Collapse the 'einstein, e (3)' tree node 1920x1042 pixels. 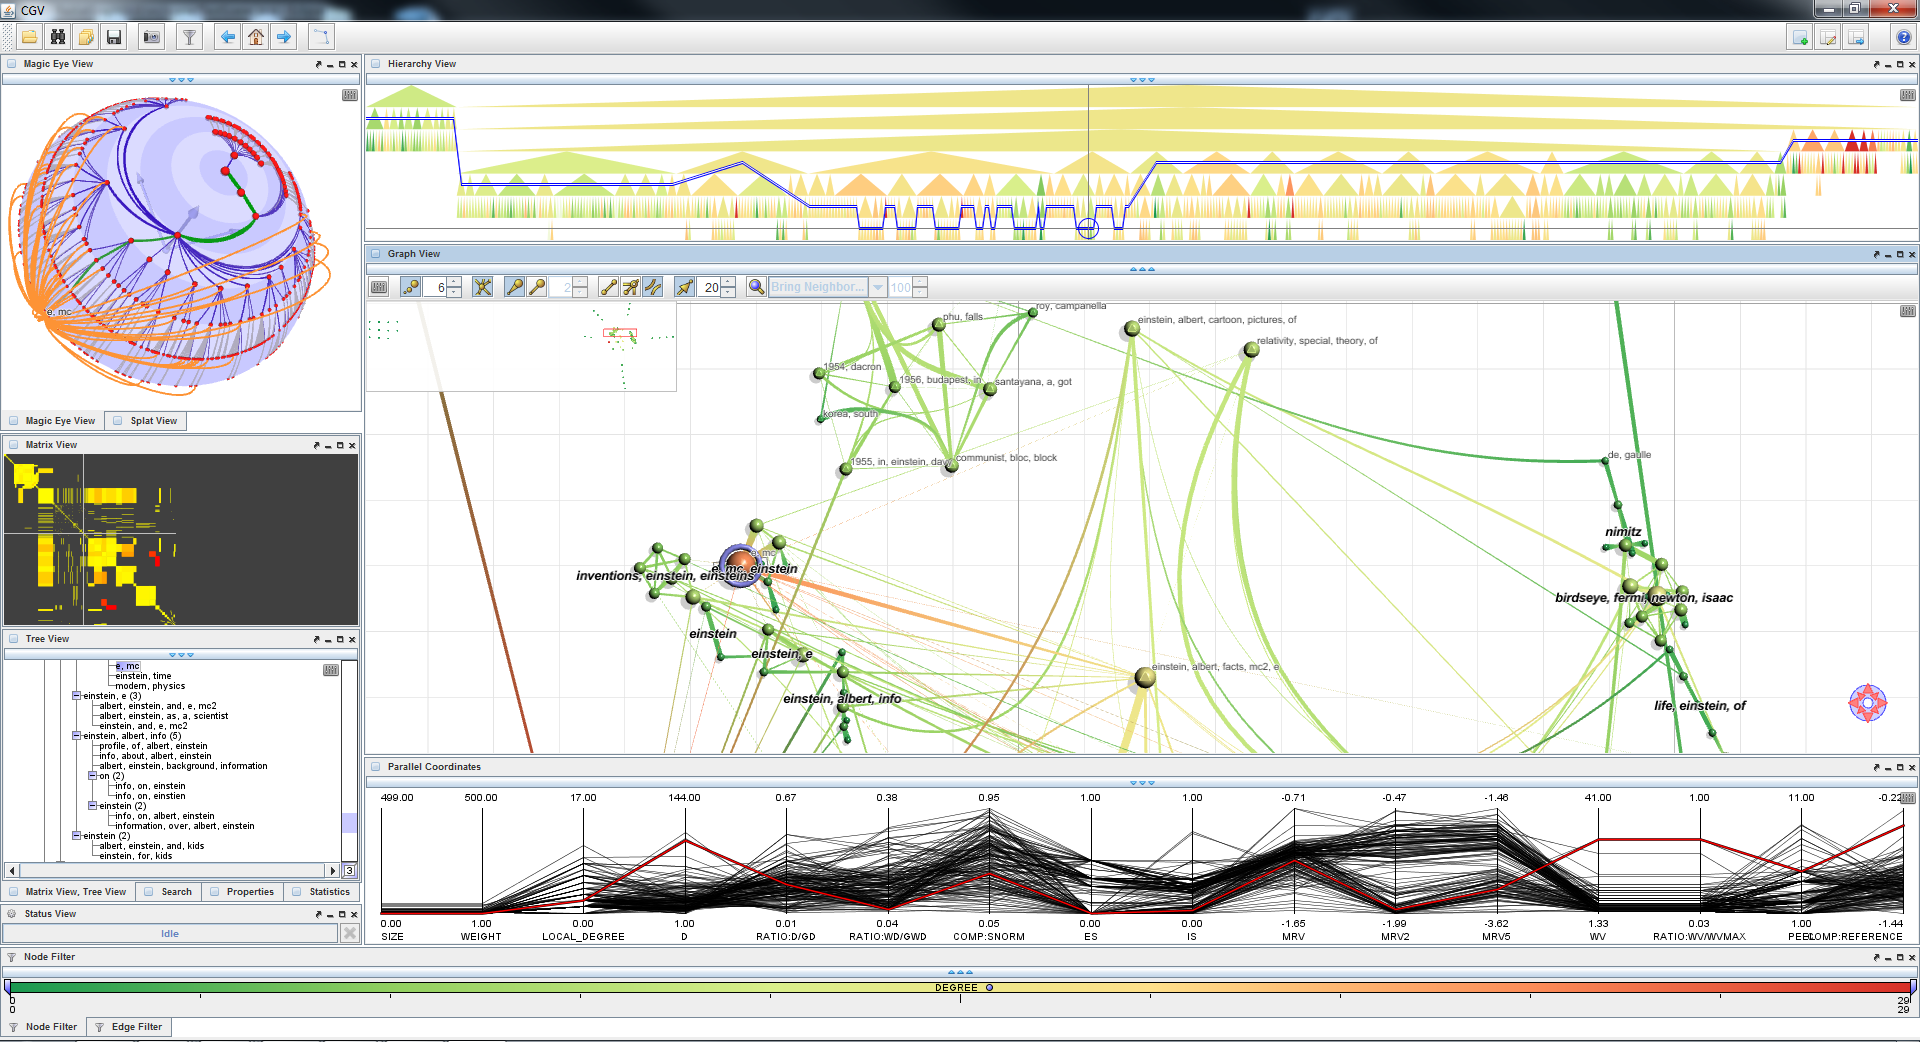pos(76,696)
